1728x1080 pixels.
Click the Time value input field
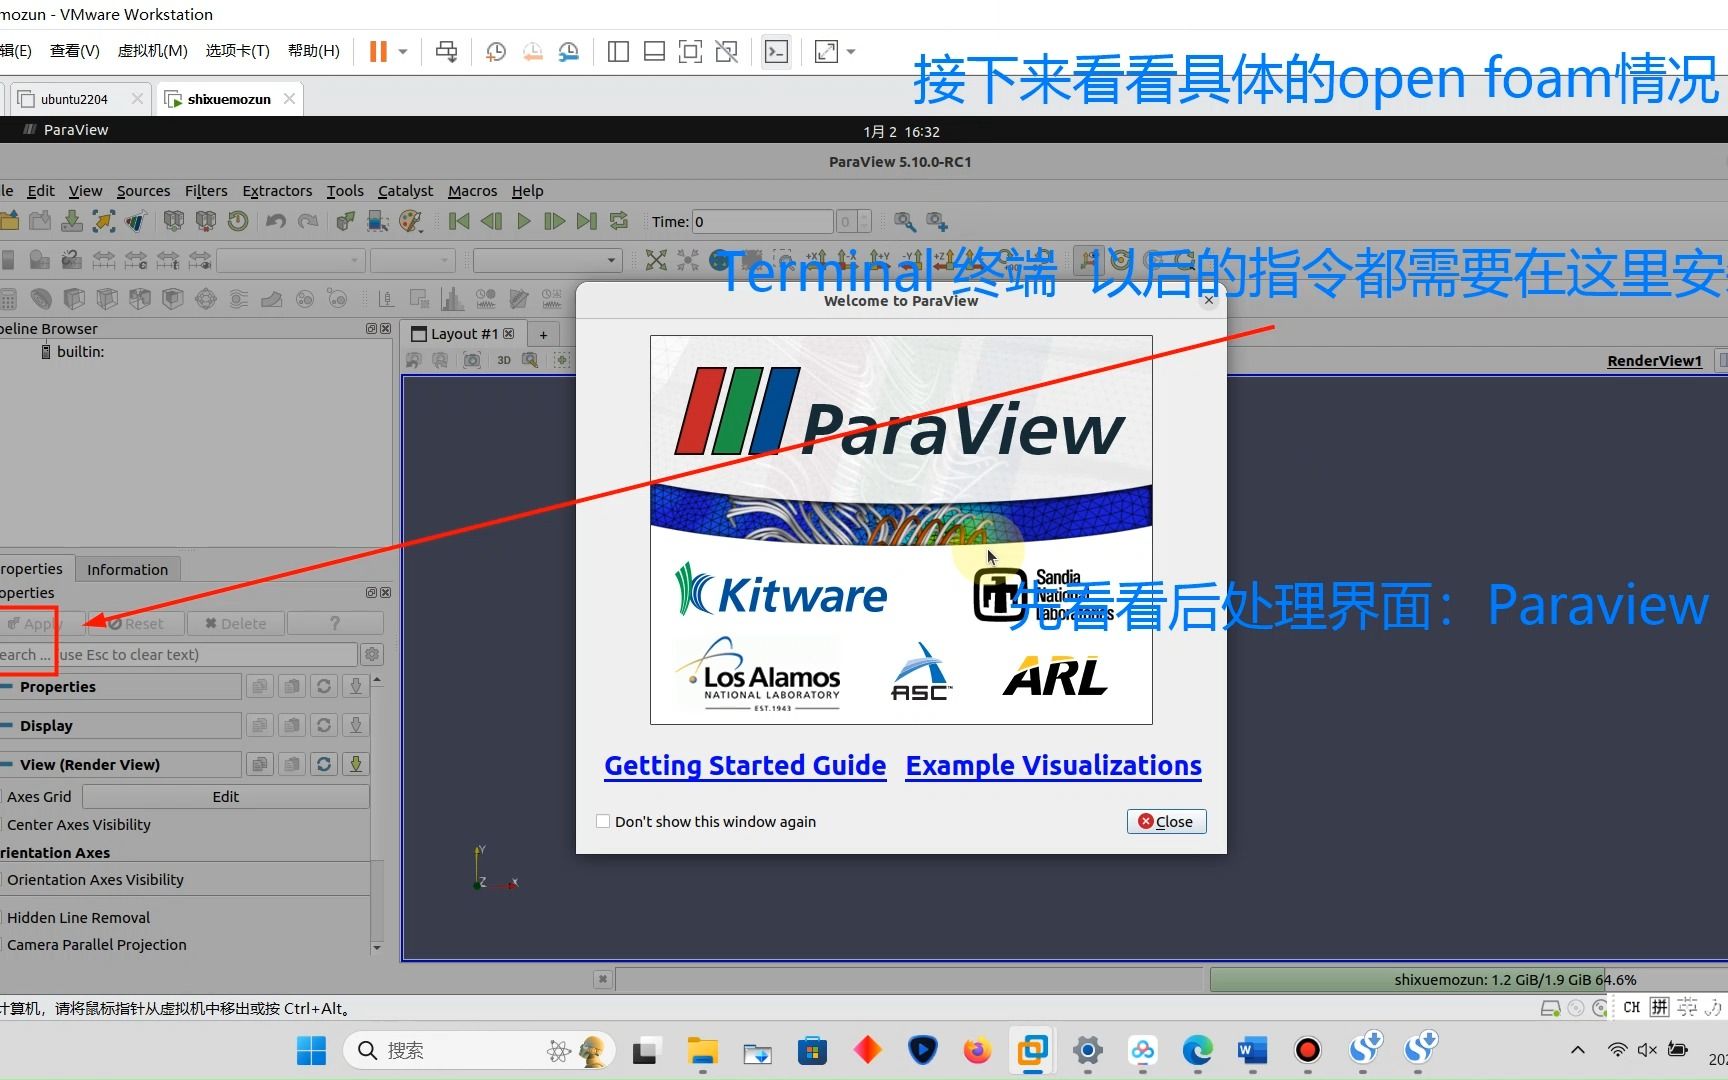763,221
